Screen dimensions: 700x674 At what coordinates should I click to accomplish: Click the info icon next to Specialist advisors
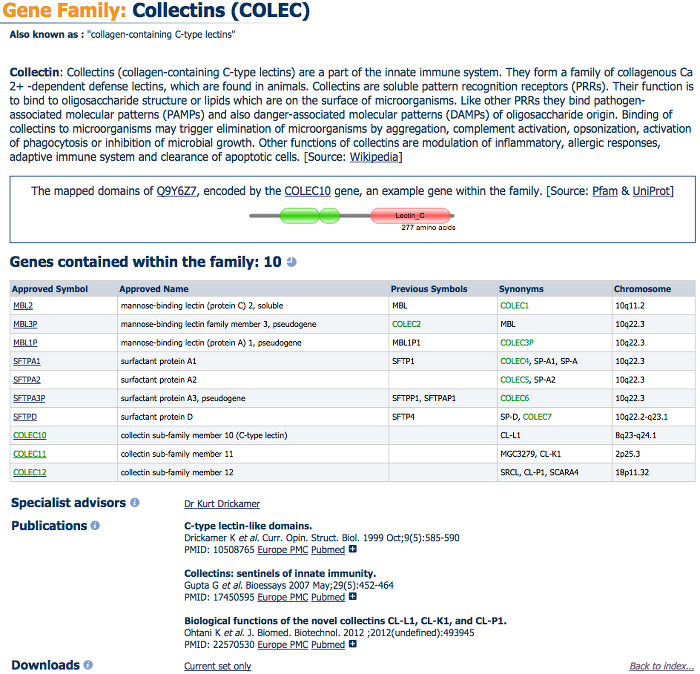[135, 503]
